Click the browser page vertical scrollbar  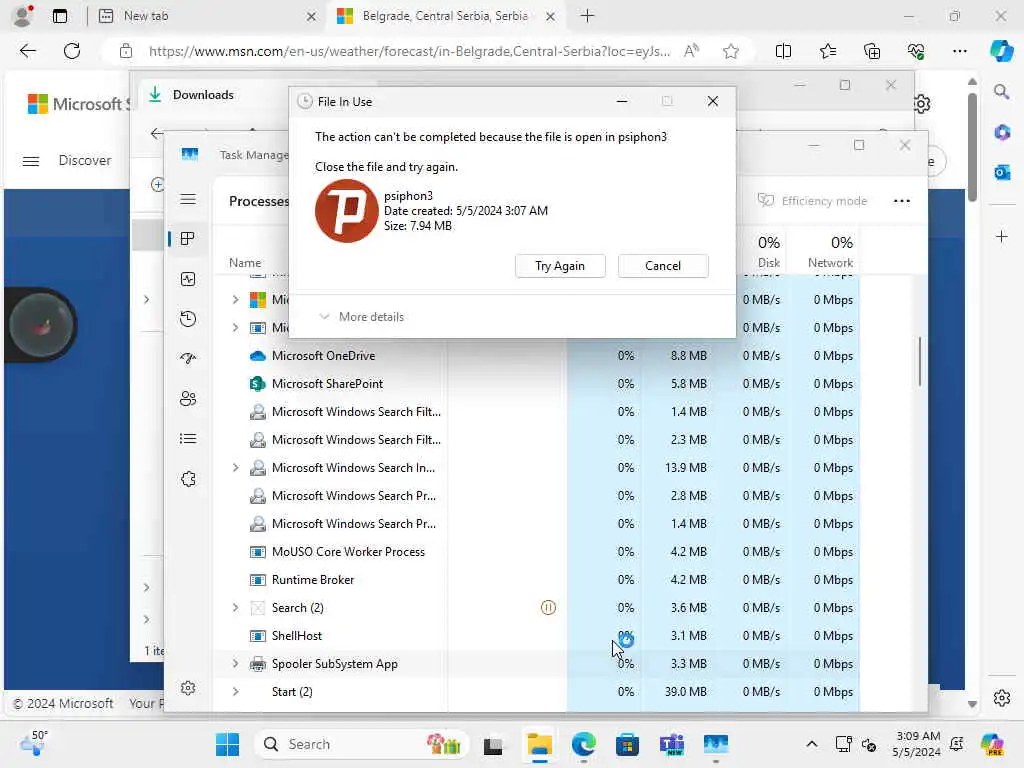point(972,148)
